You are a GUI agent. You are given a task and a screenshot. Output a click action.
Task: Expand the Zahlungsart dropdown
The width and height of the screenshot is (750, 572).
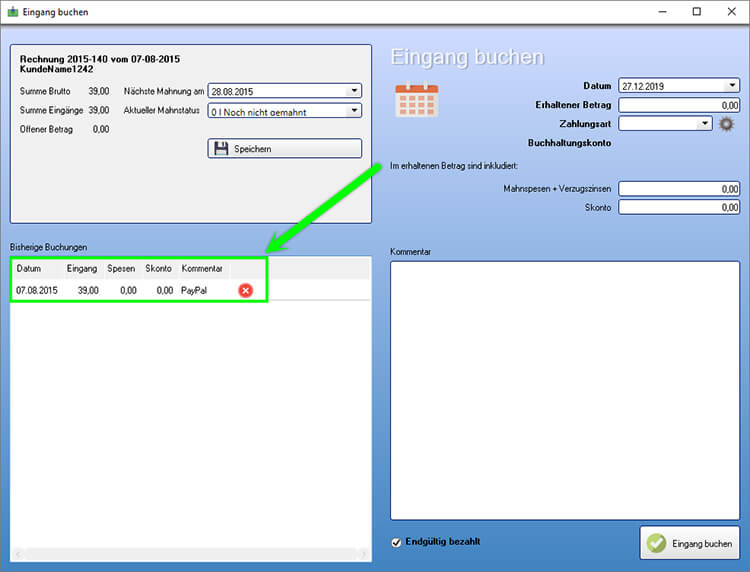[x=705, y=124]
